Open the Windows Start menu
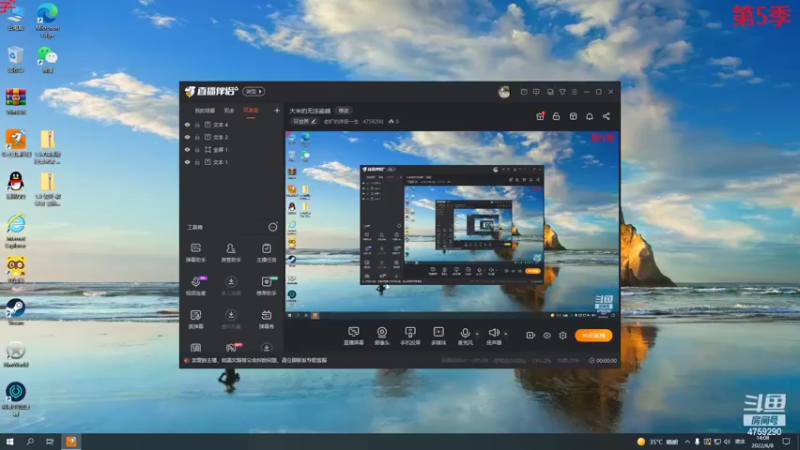 point(10,441)
